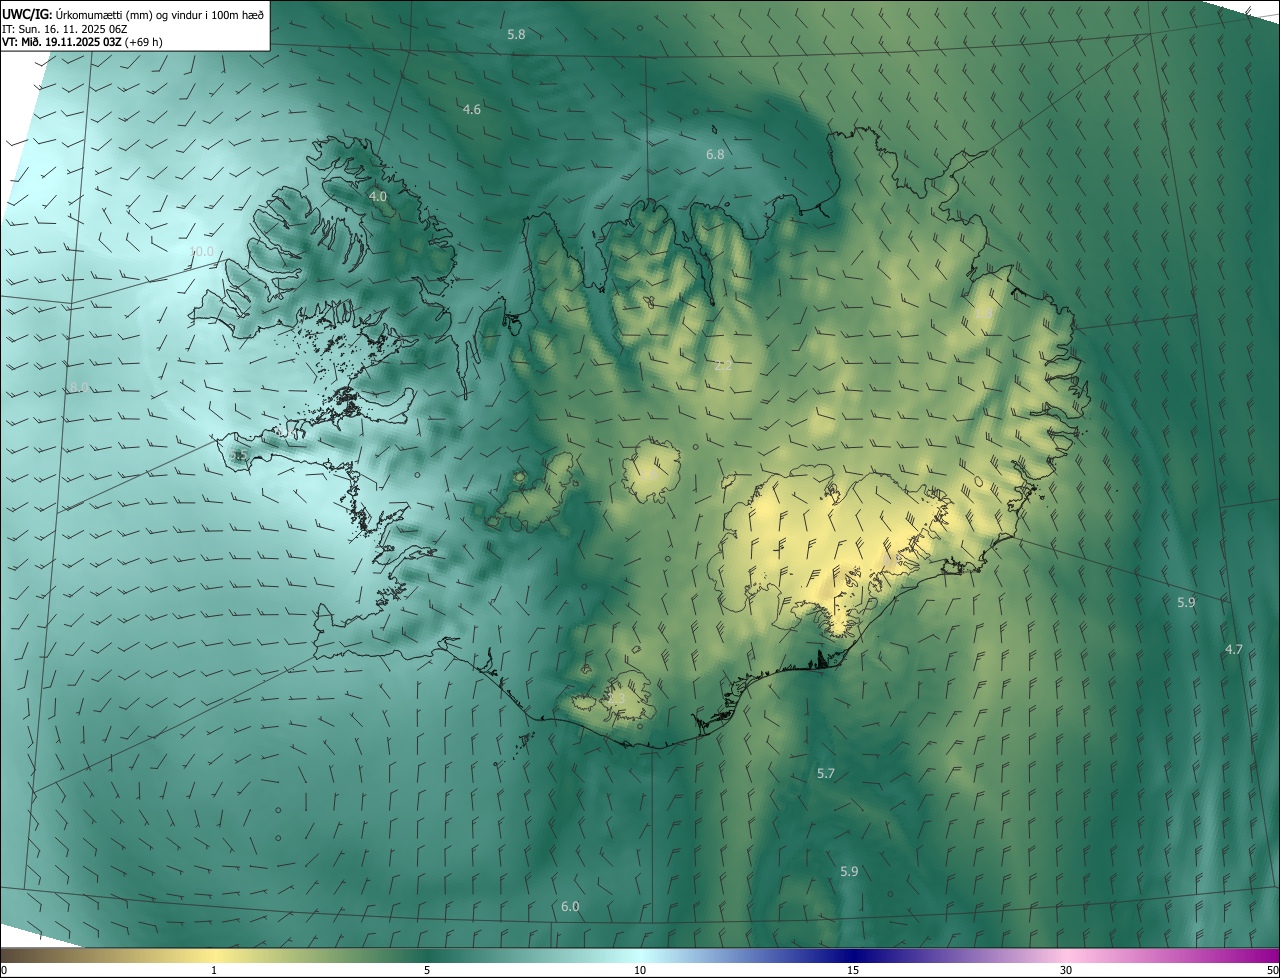Click the 6.8 value label on the map
Image resolution: width=1280 pixels, height=978 pixels.
point(715,154)
